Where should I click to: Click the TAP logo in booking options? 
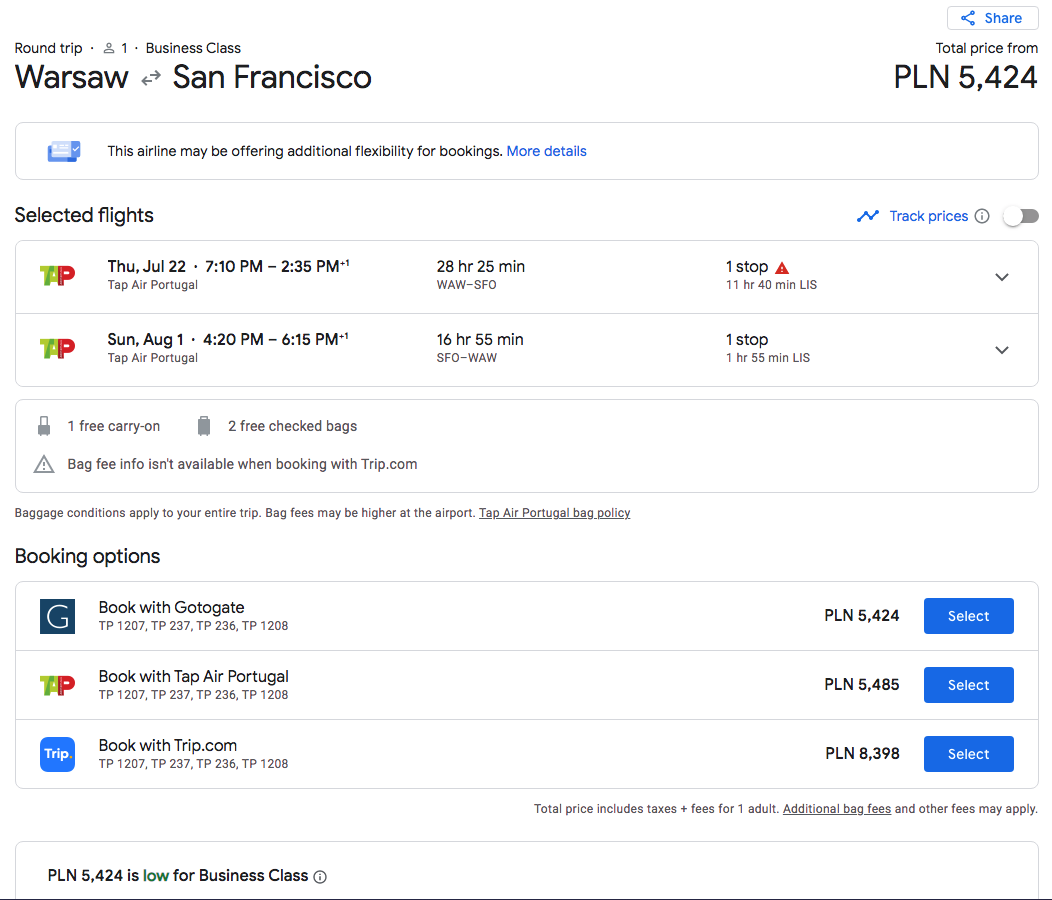(58, 685)
